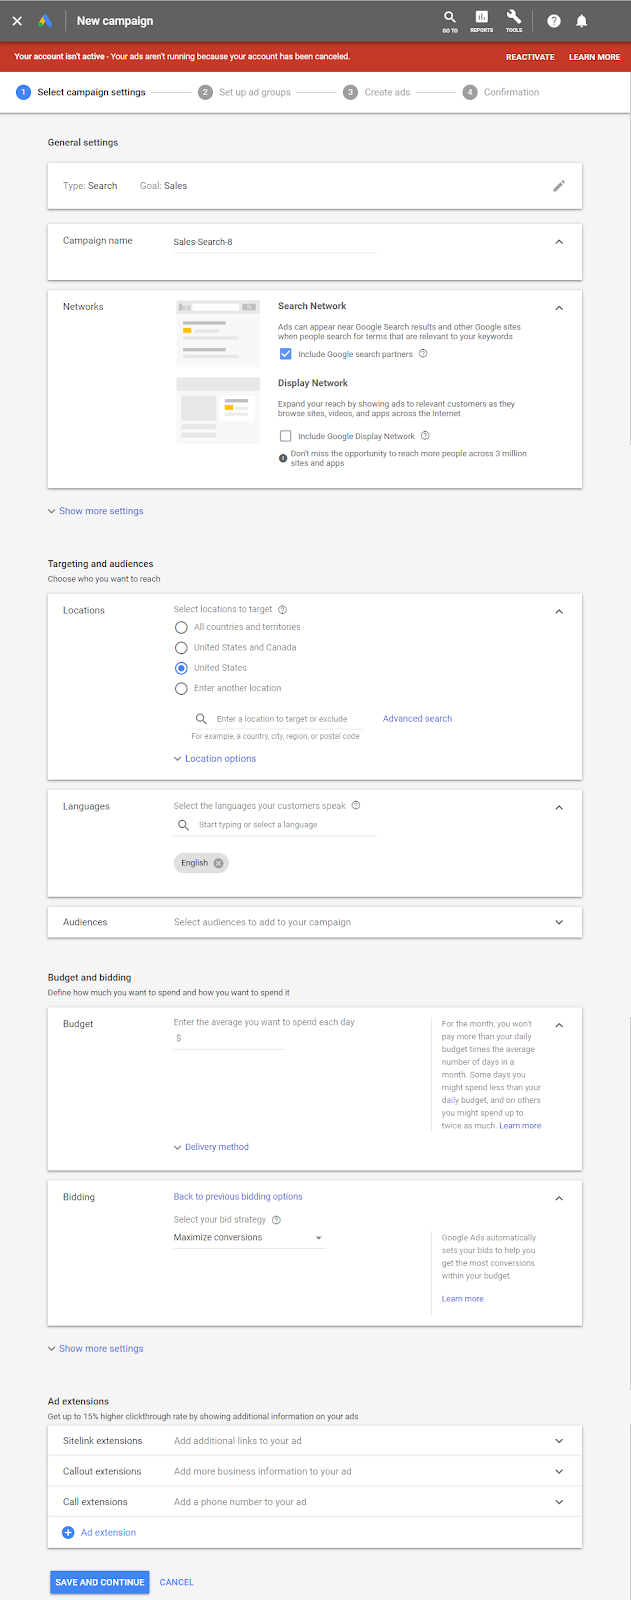Collapse the Bidding section
Image resolution: width=631 pixels, height=1600 pixels.
pyautogui.click(x=559, y=1198)
